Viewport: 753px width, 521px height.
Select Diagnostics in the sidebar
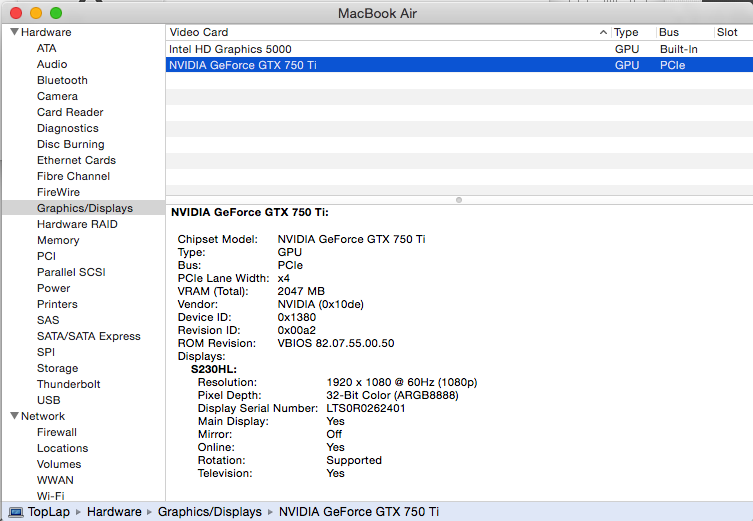click(68, 128)
